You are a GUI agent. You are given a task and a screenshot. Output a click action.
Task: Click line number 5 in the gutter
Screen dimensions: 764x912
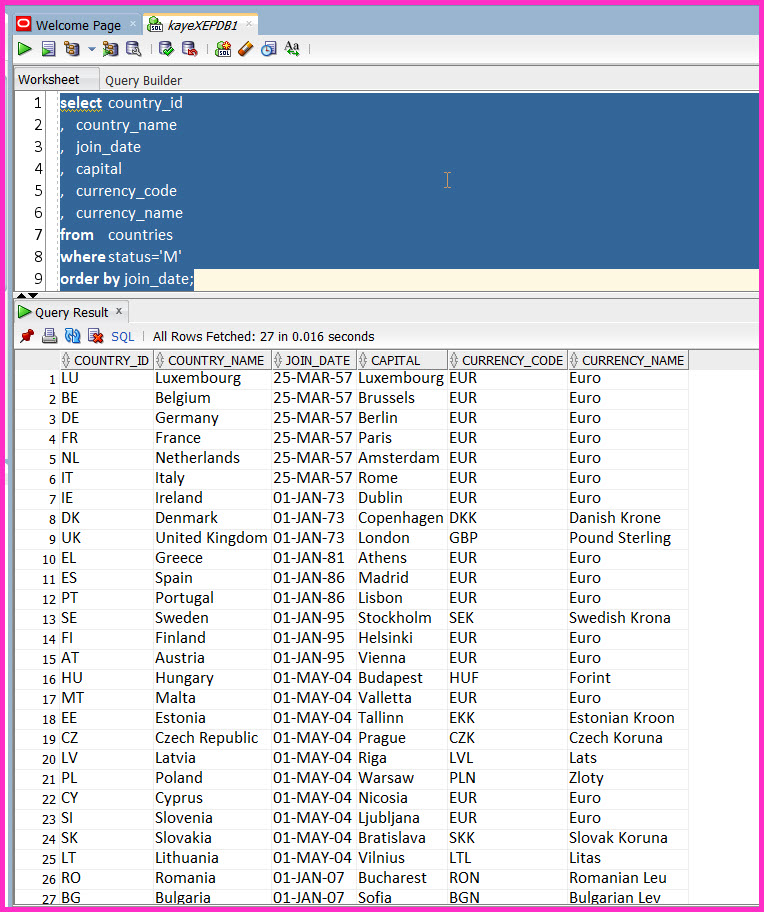click(x=38, y=191)
